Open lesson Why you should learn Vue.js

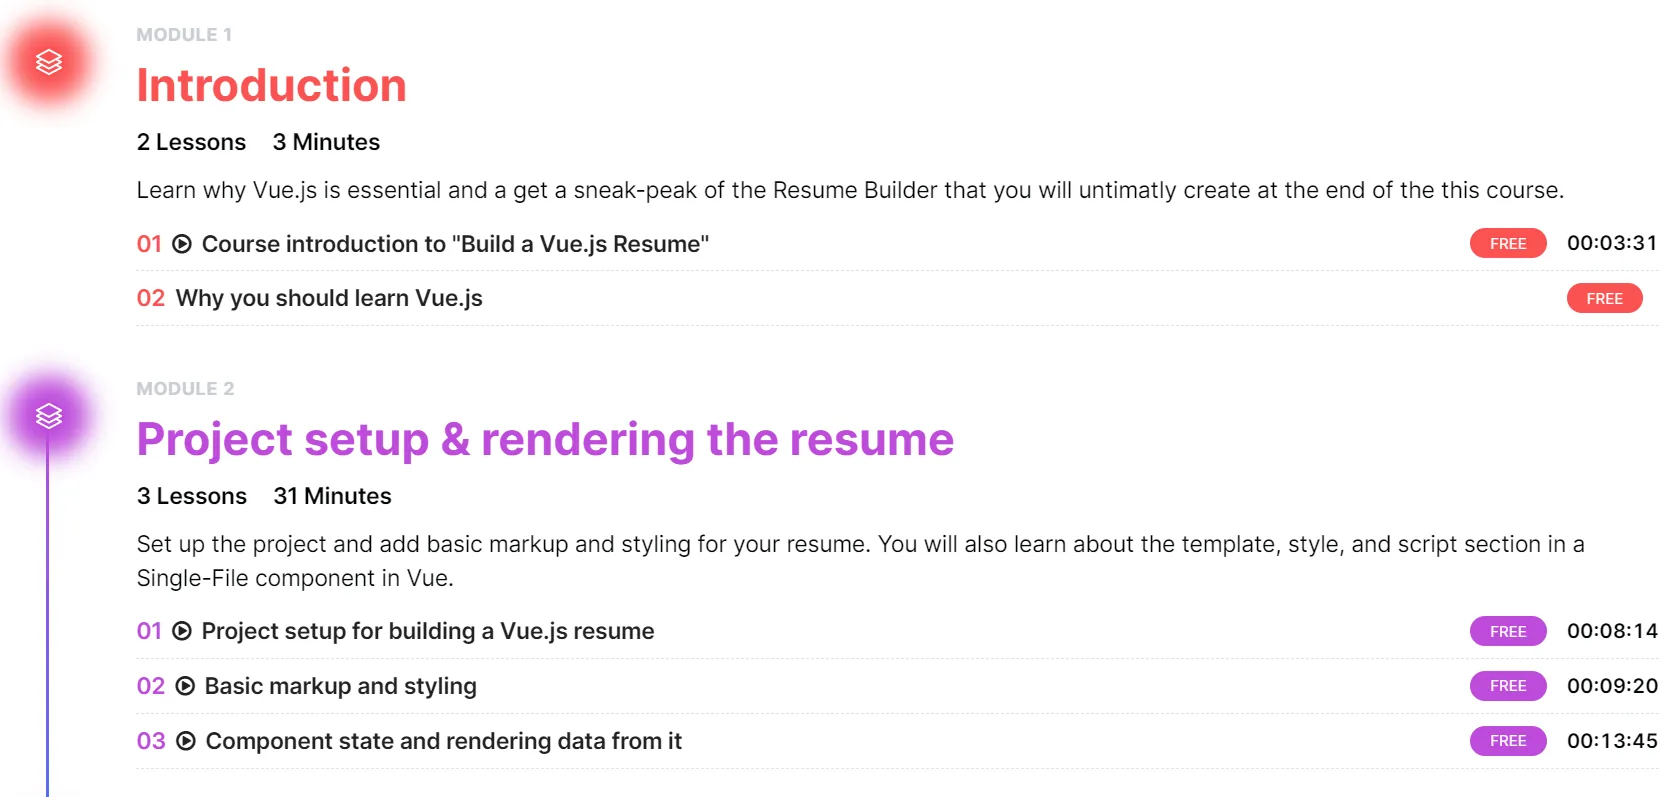329,298
